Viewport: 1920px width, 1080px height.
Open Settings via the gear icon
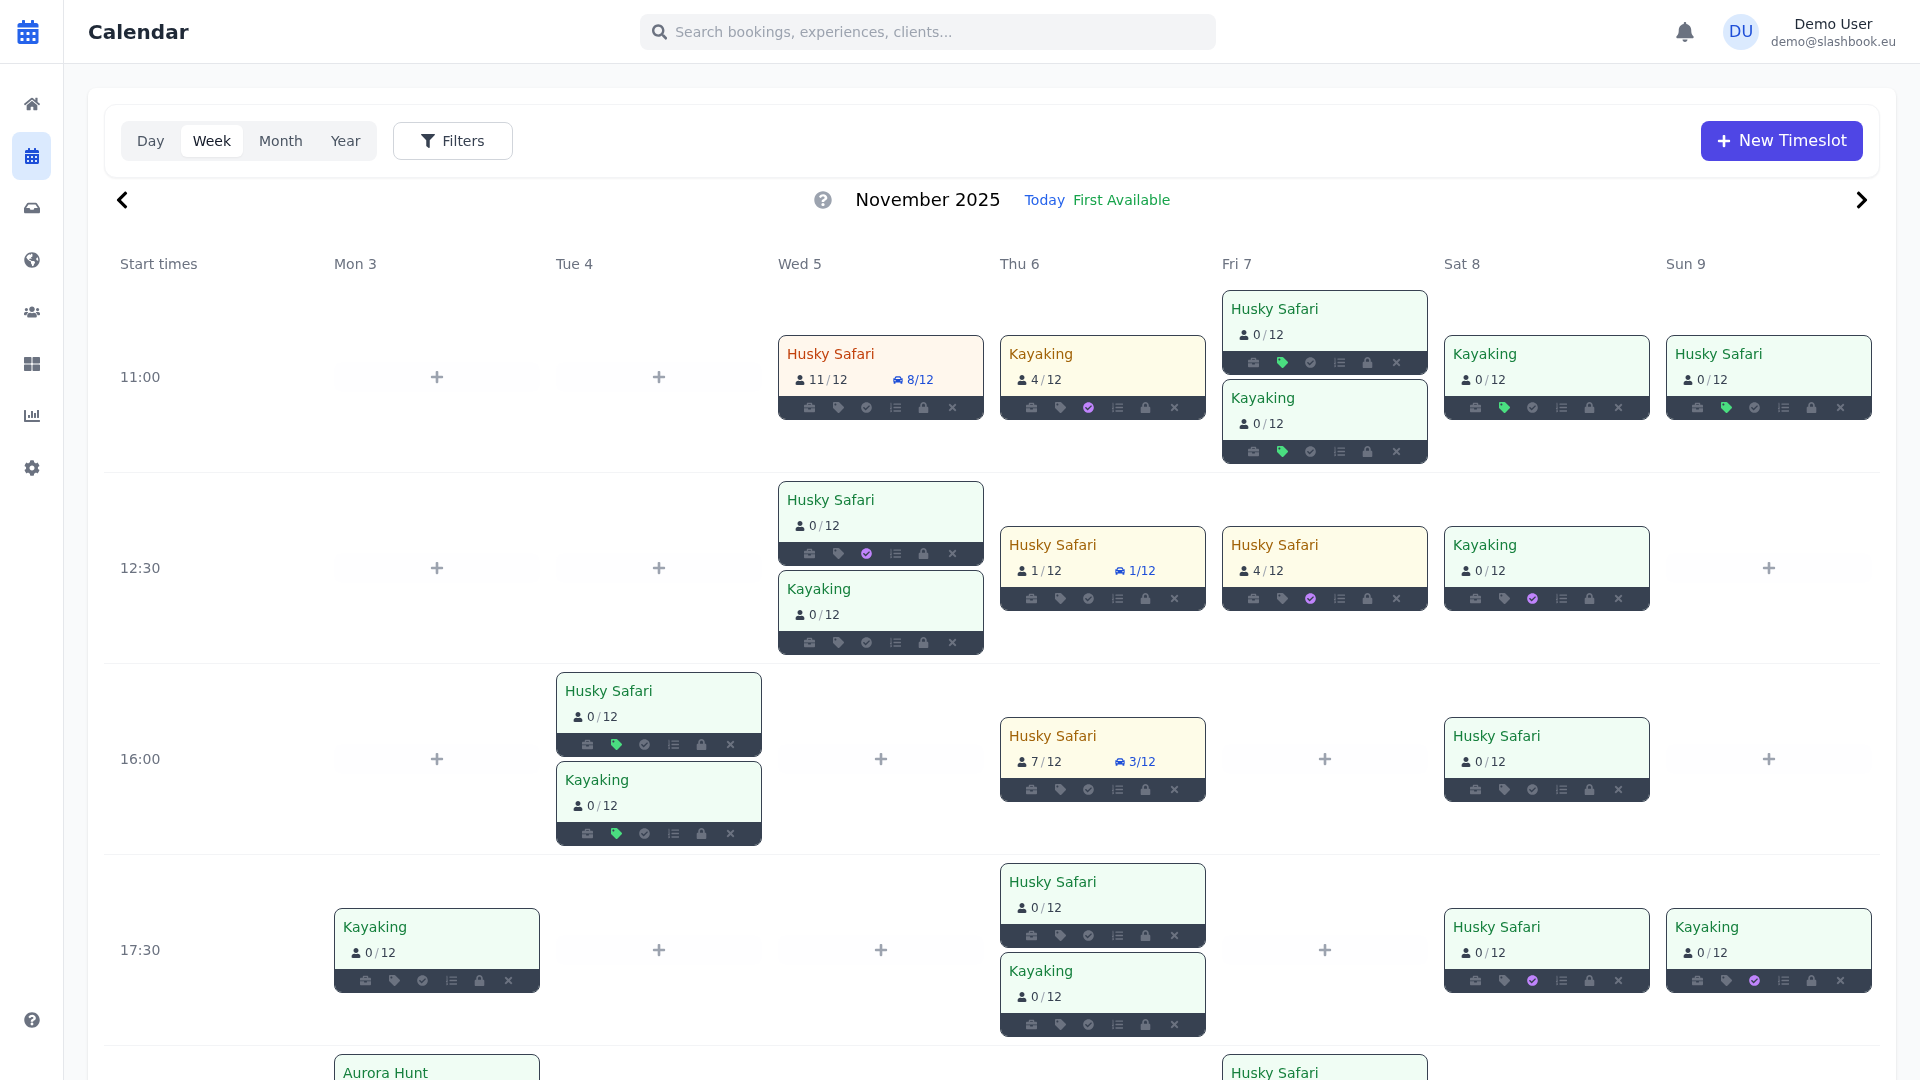[32, 468]
